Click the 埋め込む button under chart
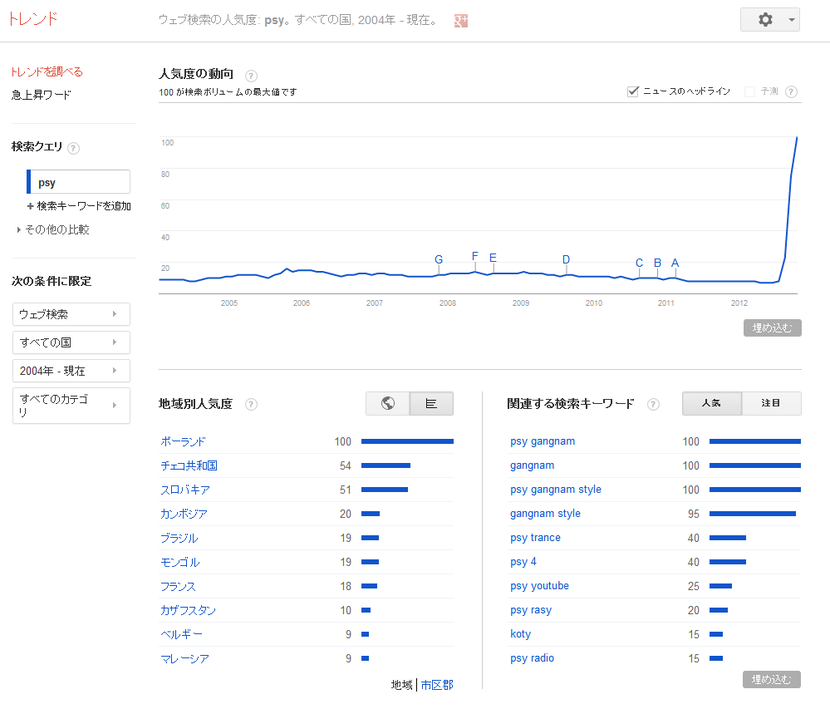830x709 pixels. pos(772,328)
